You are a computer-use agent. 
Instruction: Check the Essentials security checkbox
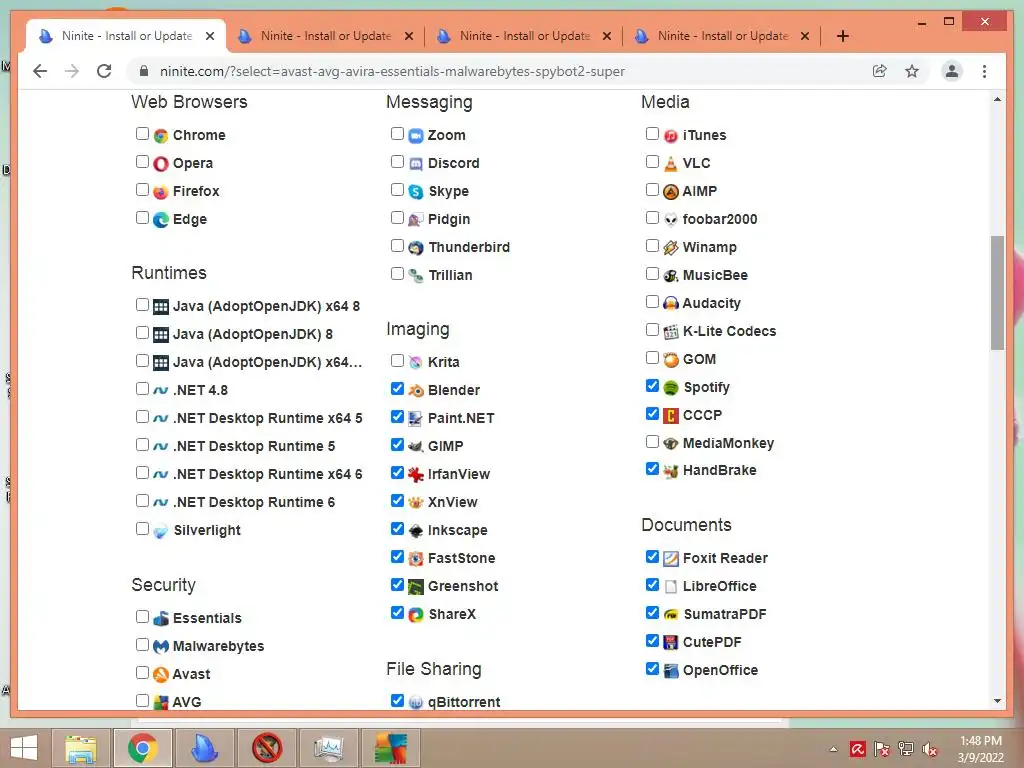142,616
